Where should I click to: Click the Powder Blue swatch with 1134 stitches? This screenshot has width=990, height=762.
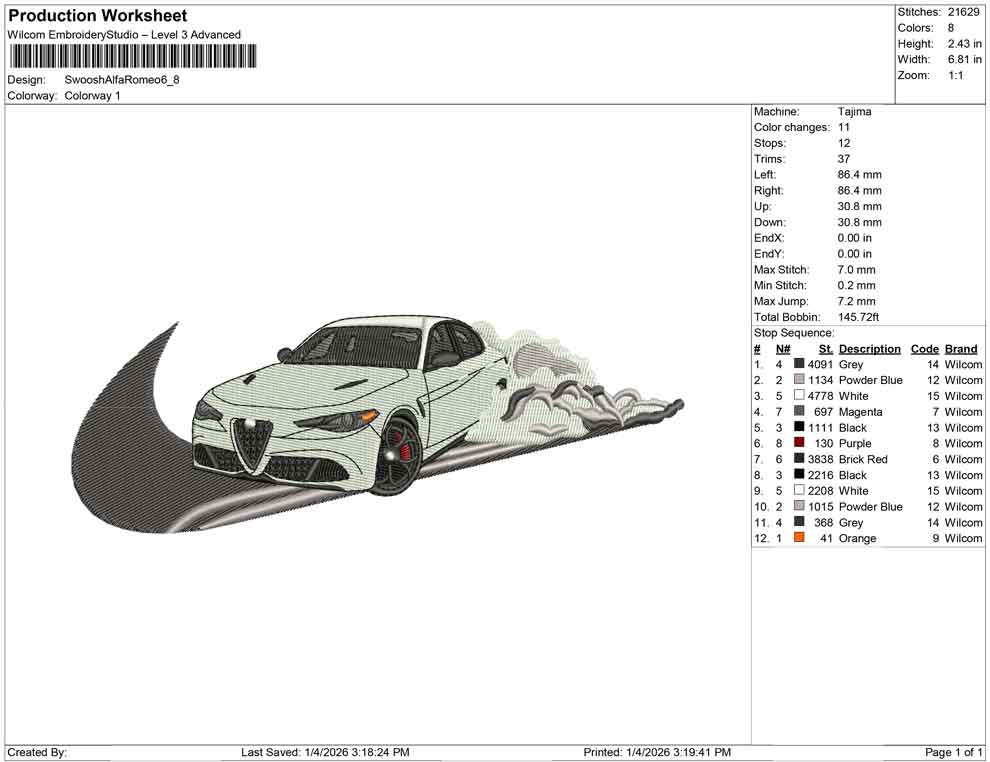[799, 380]
